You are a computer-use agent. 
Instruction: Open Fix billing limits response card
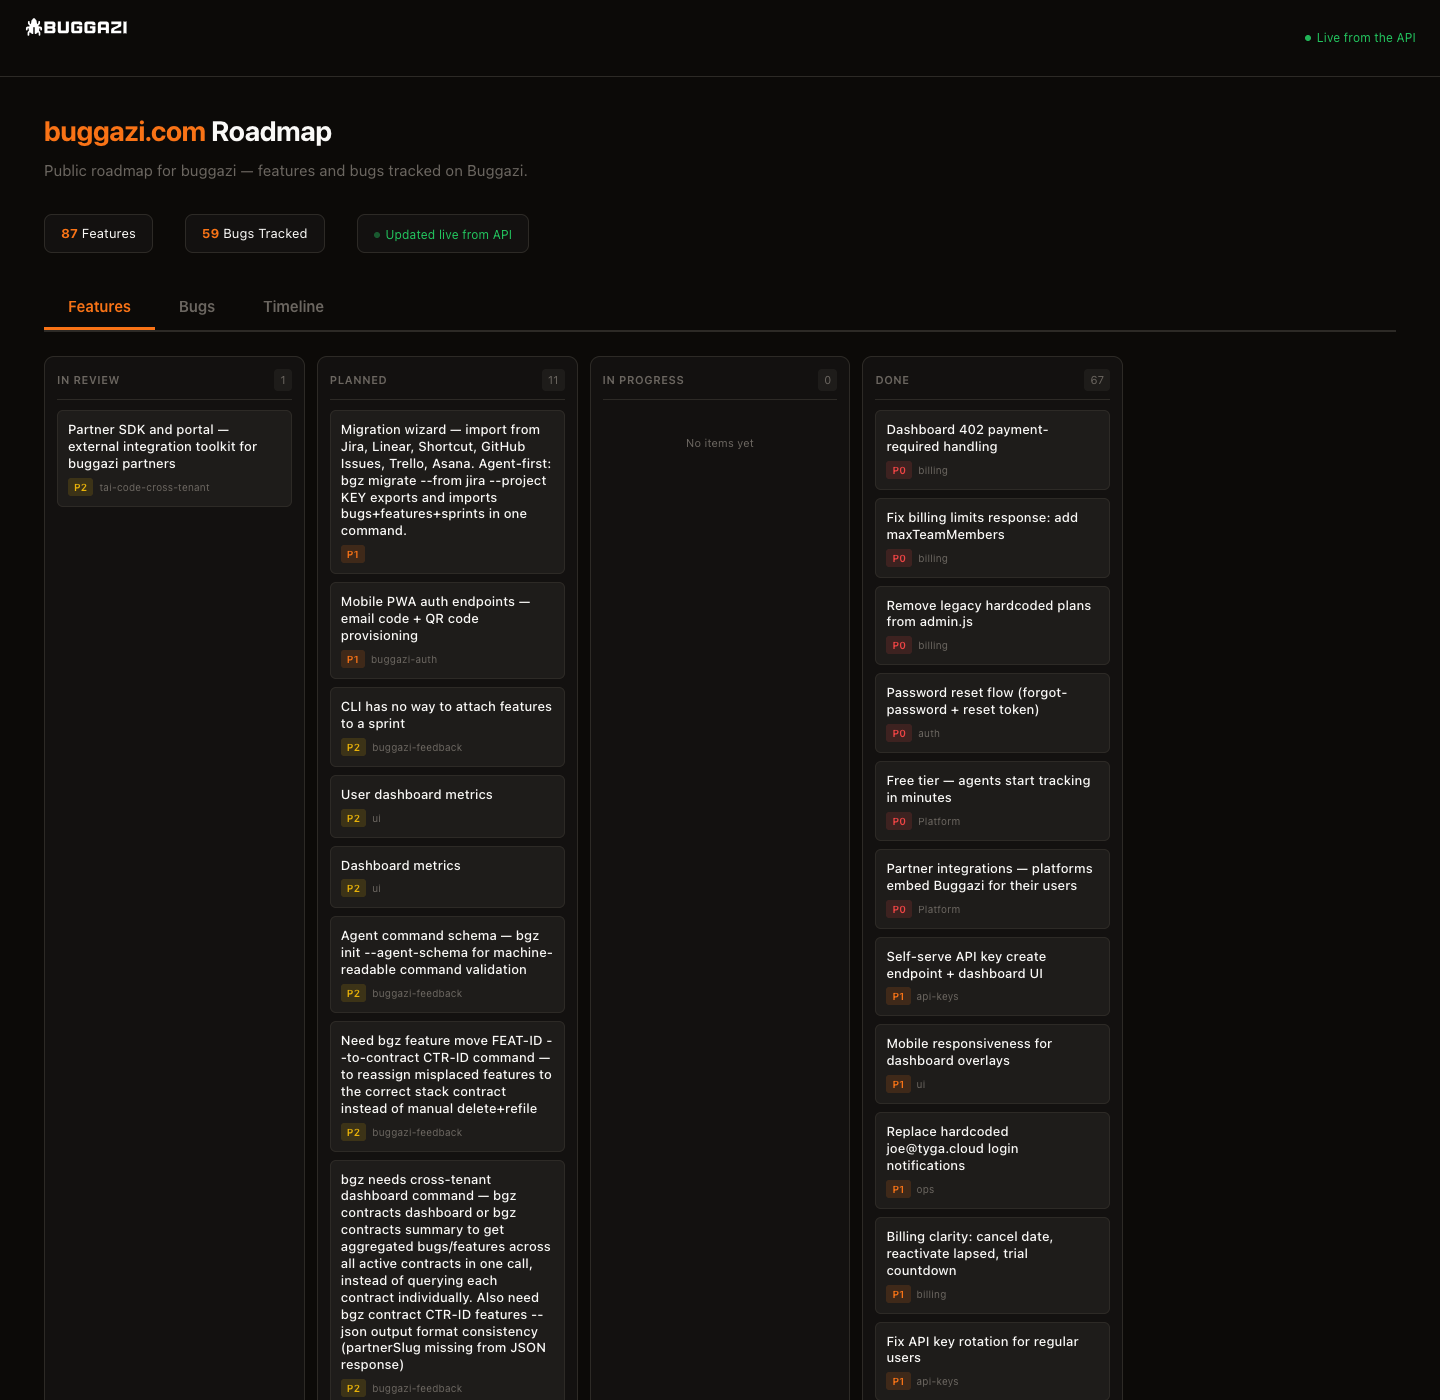992,538
